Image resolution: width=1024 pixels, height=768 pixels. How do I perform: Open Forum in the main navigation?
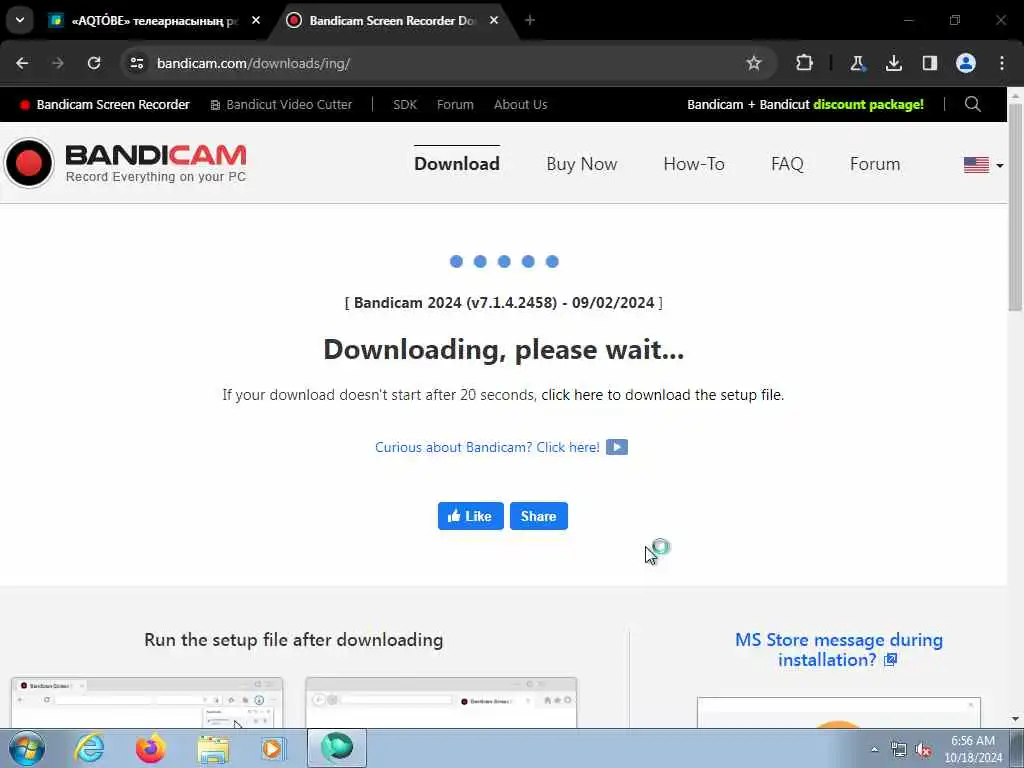[x=875, y=164]
